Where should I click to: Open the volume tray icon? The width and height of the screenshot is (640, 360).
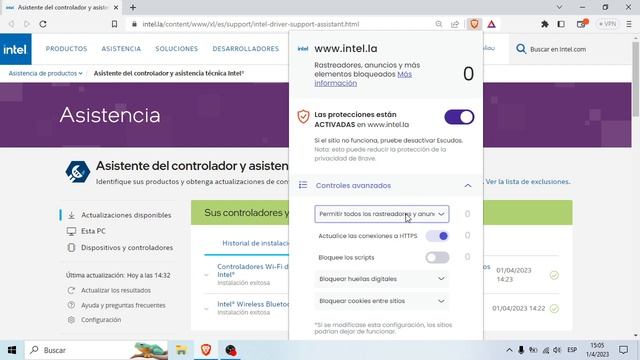pyautogui.click(x=557, y=350)
